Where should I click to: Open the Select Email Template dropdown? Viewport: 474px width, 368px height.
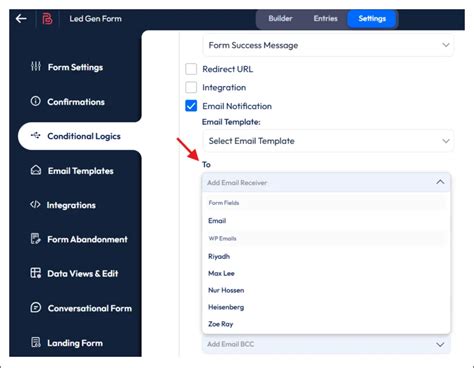click(x=328, y=141)
